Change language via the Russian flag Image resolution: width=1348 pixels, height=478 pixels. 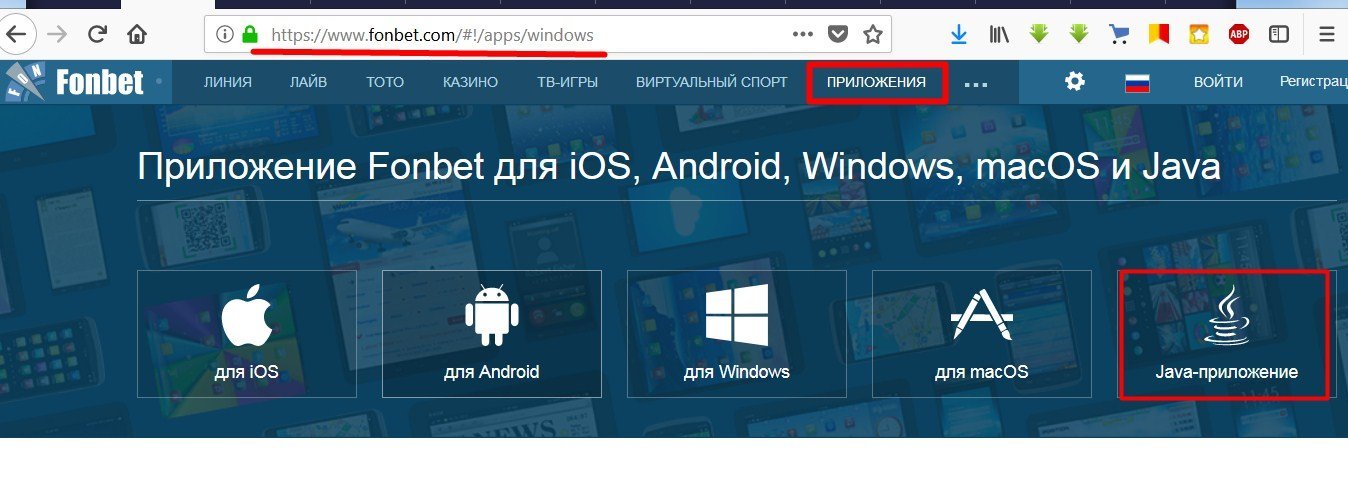1136,83
